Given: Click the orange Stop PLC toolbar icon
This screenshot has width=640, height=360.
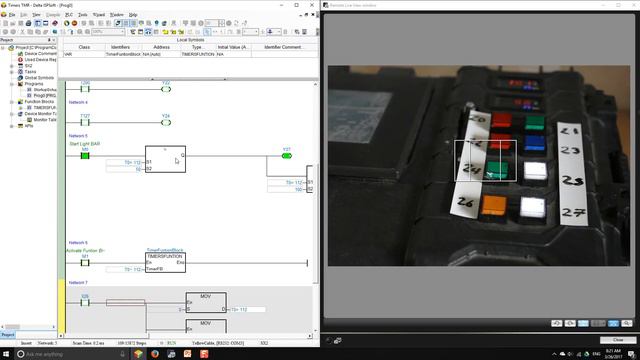Looking at the screenshot, I should (x=74, y=23).
